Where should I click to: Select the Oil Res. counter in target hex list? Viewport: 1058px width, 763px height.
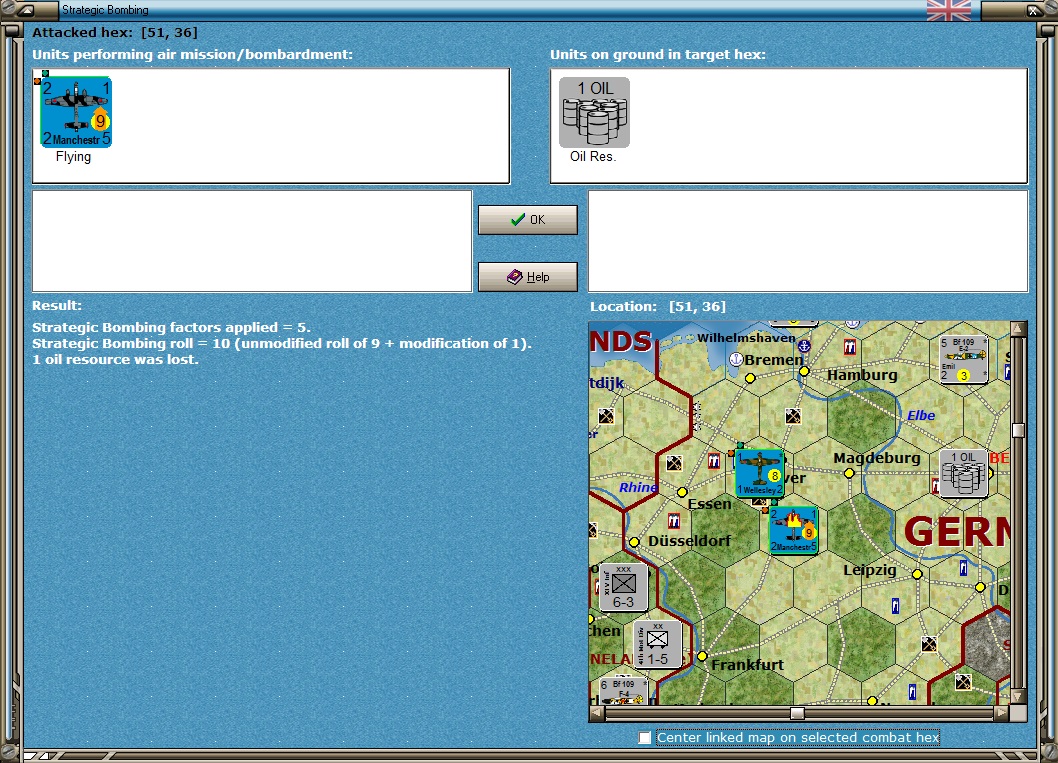tap(594, 112)
